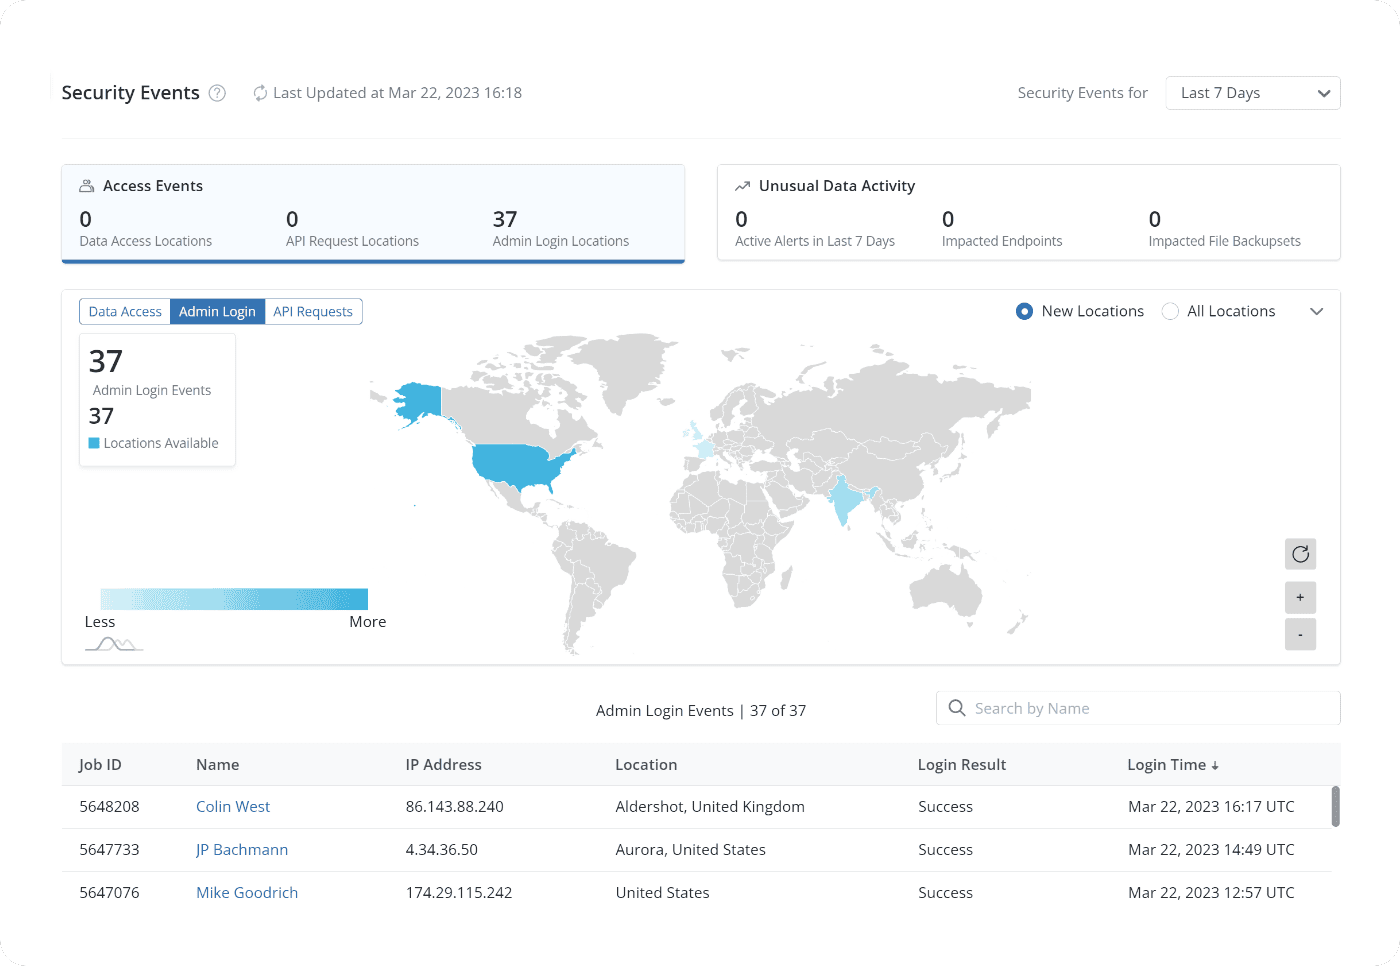Zoom in on the map with plus button

(x=1300, y=598)
